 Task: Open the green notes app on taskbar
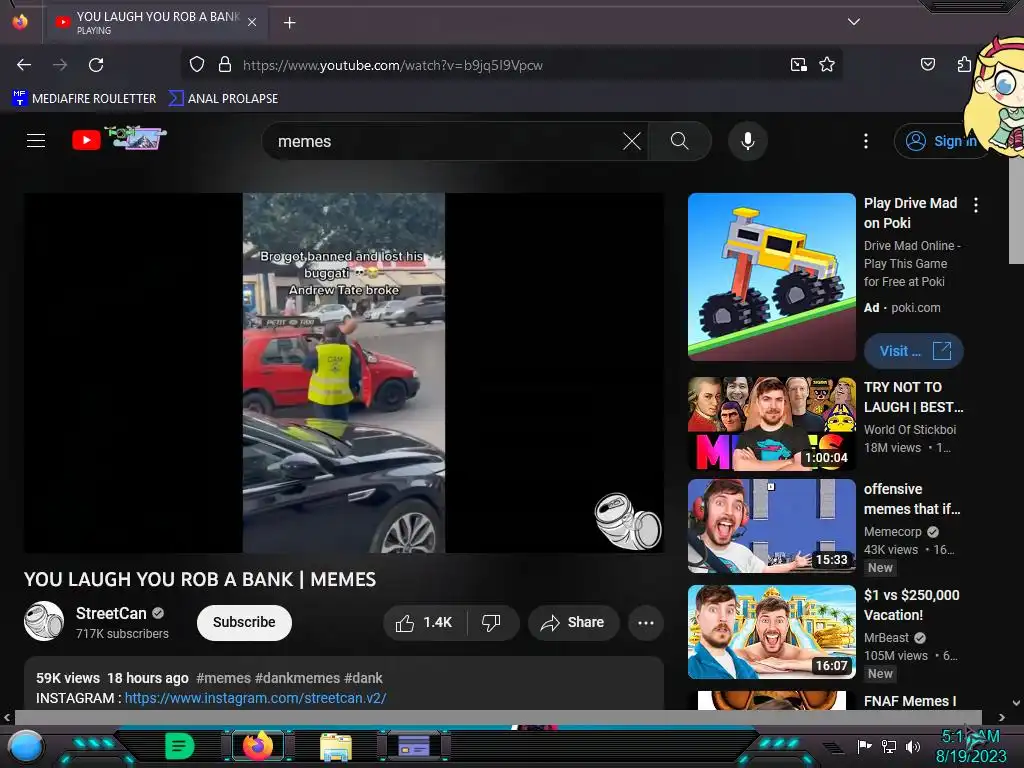coord(179,746)
